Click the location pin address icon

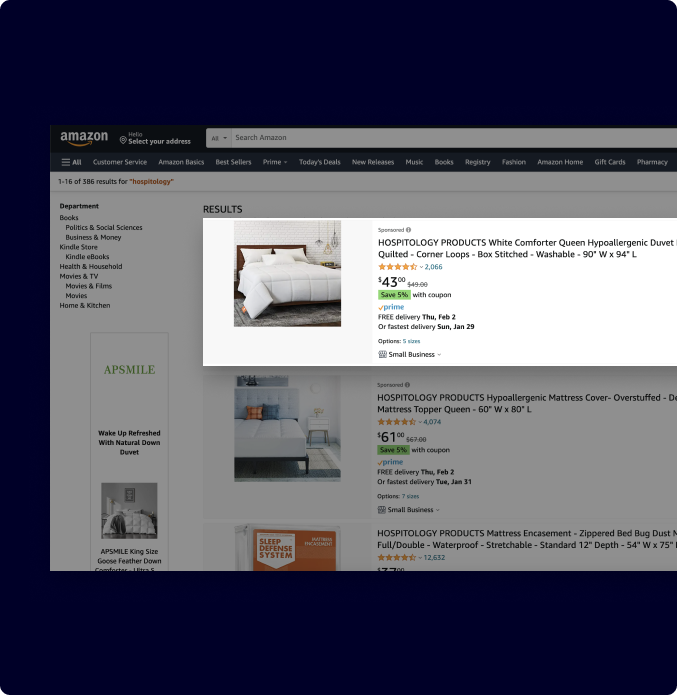[x=123, y=140]
